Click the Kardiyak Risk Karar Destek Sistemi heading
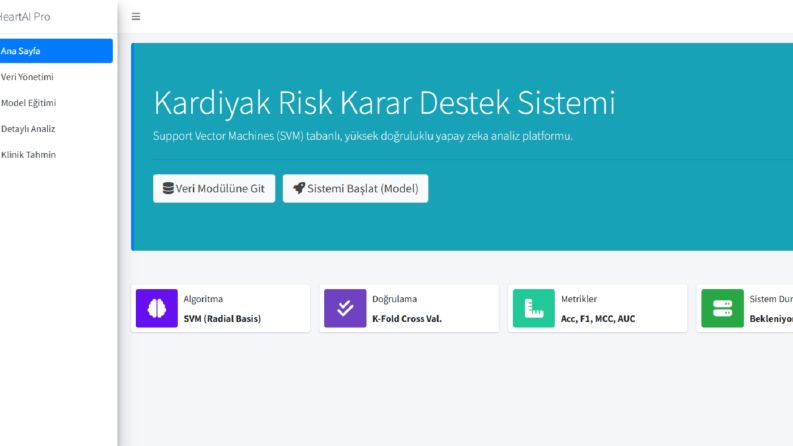Image resolution: width=793 pixels, height=446 pixels. click(x=384, y=103)
